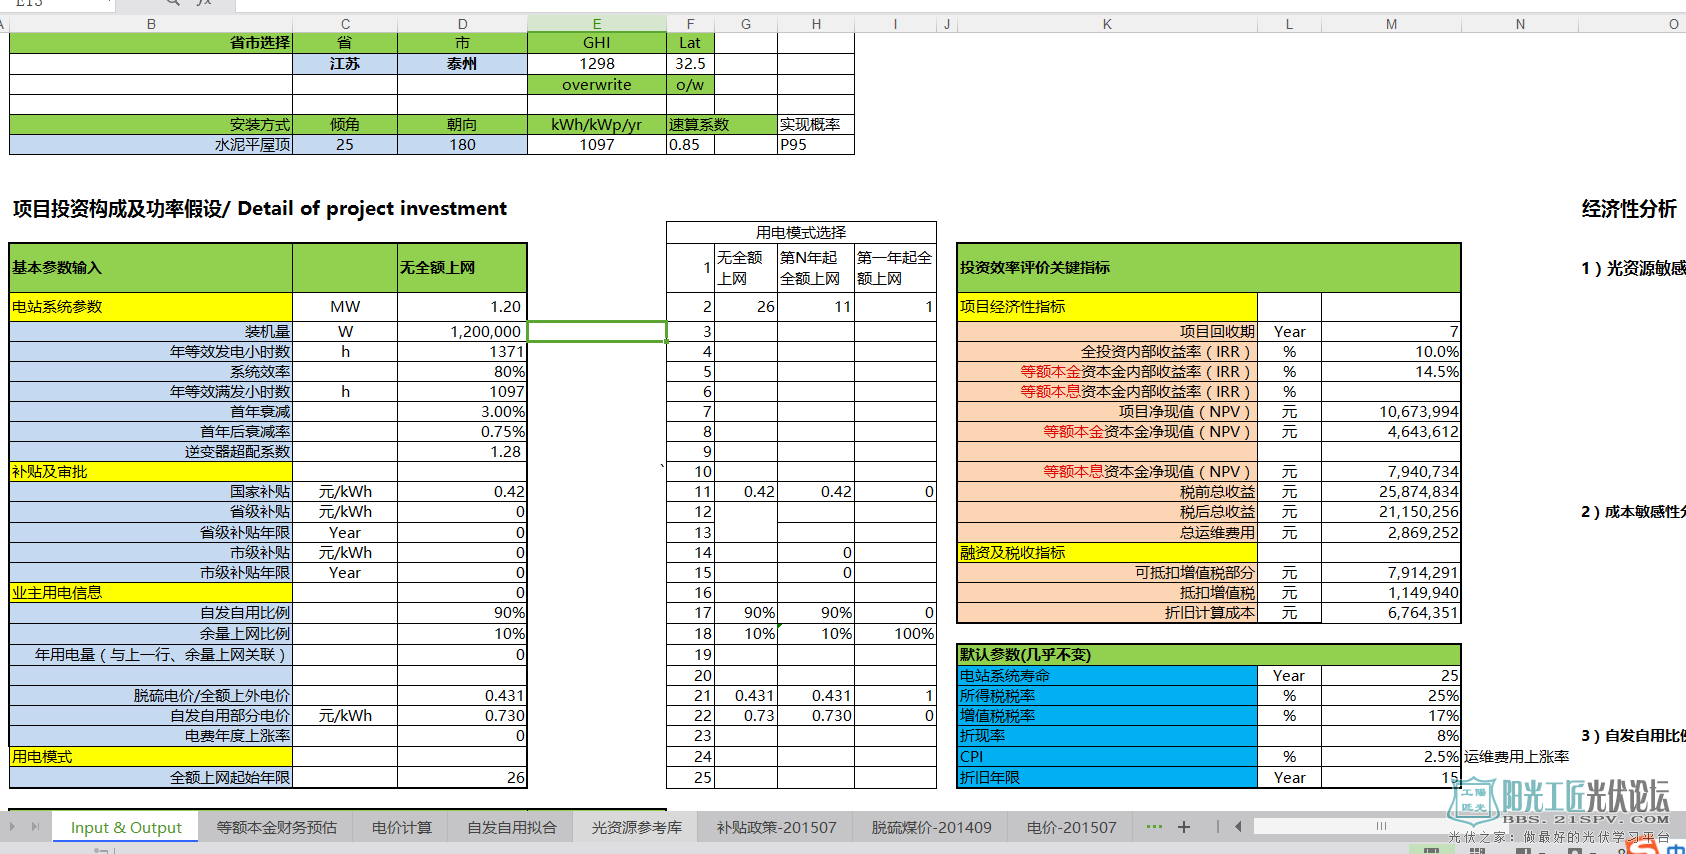The height and width of the screenshot is (854, 1686).
Task: Click the 0.85 速算系数 cell
Action: point(690,145)
